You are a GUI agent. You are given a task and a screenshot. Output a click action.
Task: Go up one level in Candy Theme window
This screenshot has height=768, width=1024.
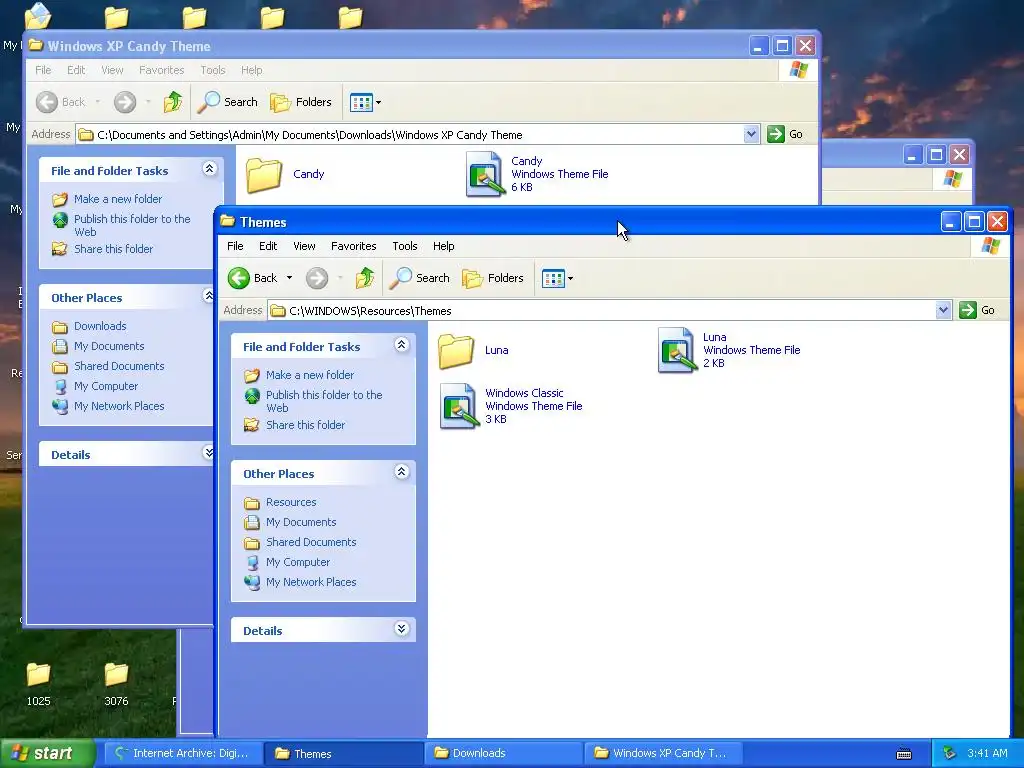tap(173, 102)
